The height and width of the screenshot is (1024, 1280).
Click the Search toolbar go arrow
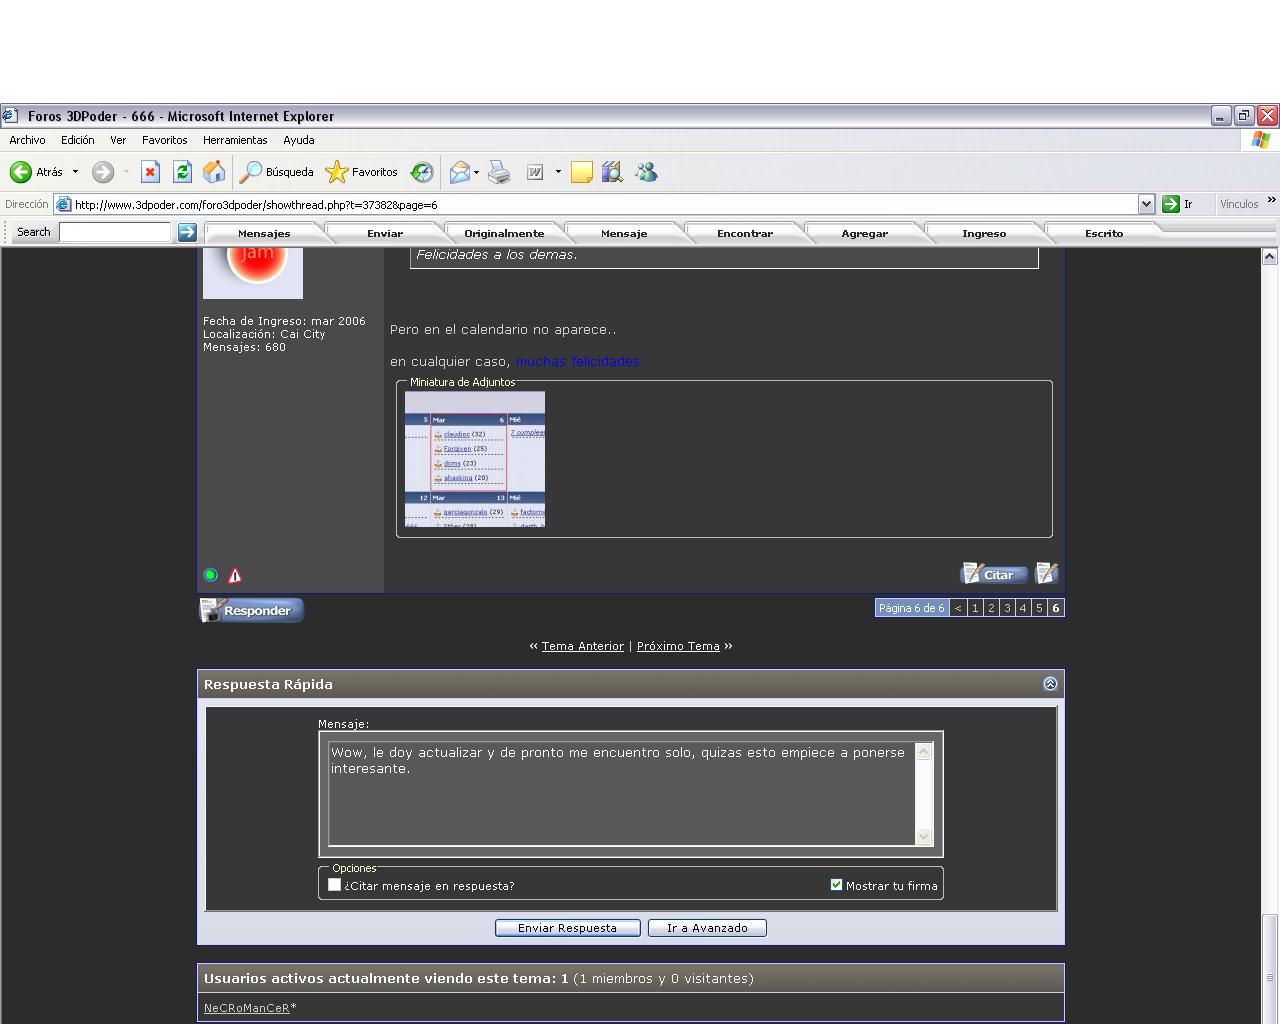coord(187,232)
